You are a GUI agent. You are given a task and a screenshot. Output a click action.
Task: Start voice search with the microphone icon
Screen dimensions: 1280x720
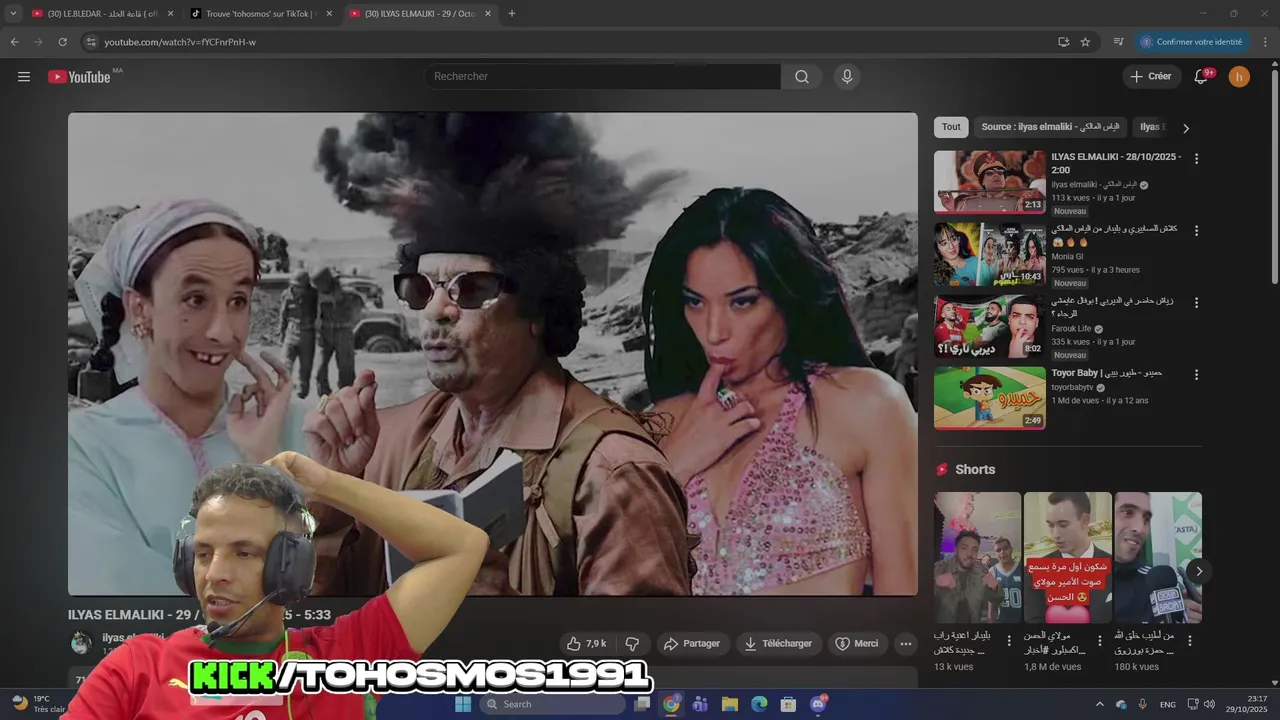click(x=847, y=77)
